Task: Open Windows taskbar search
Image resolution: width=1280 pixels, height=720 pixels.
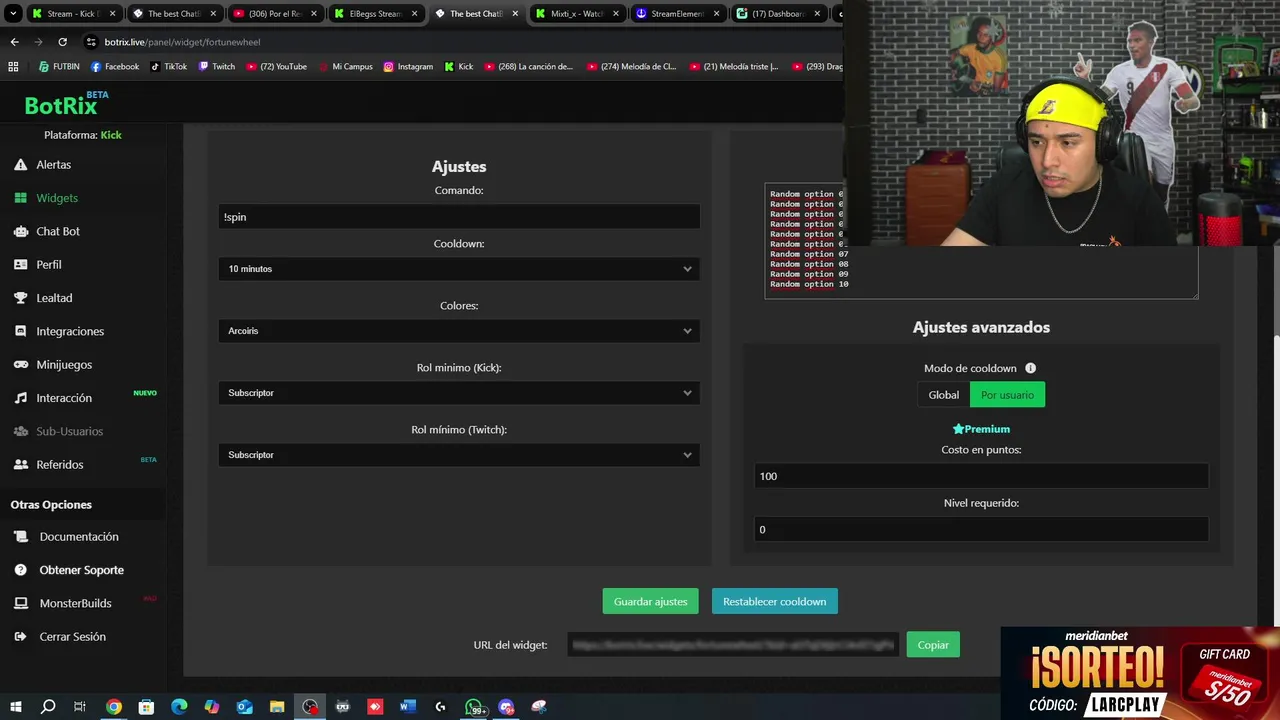Action: click(48, 707)
